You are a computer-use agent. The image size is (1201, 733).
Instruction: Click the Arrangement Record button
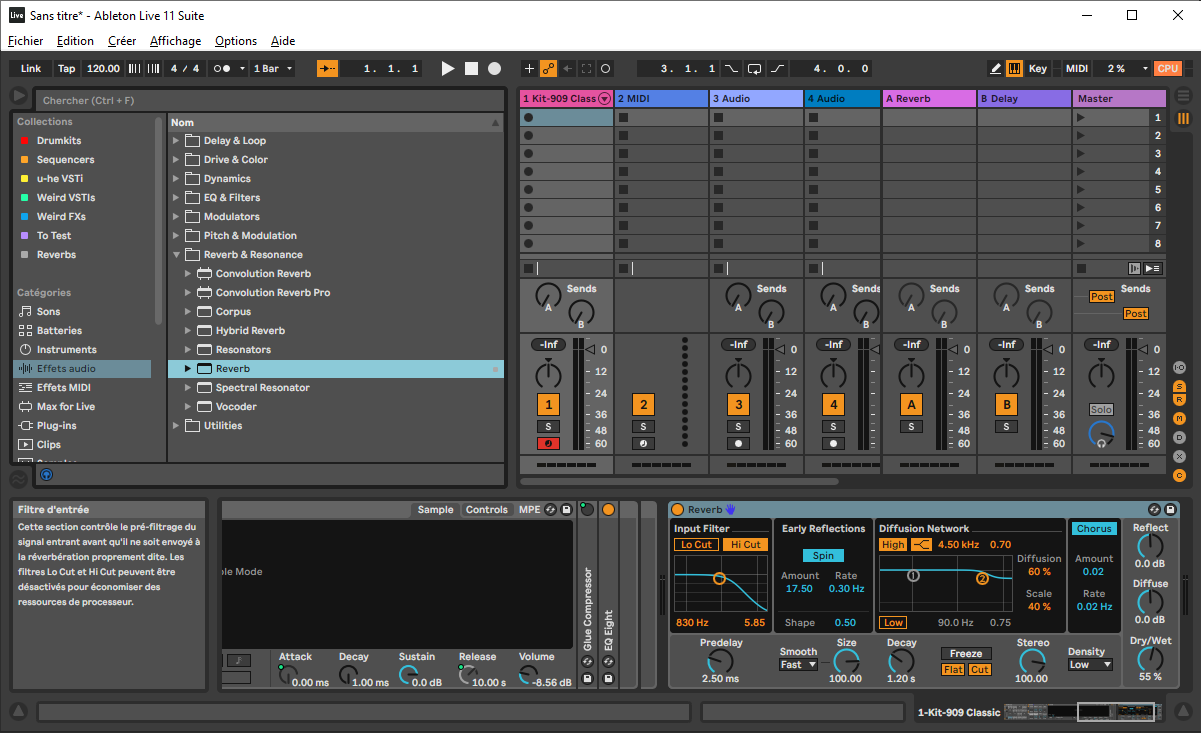point(494,68)
